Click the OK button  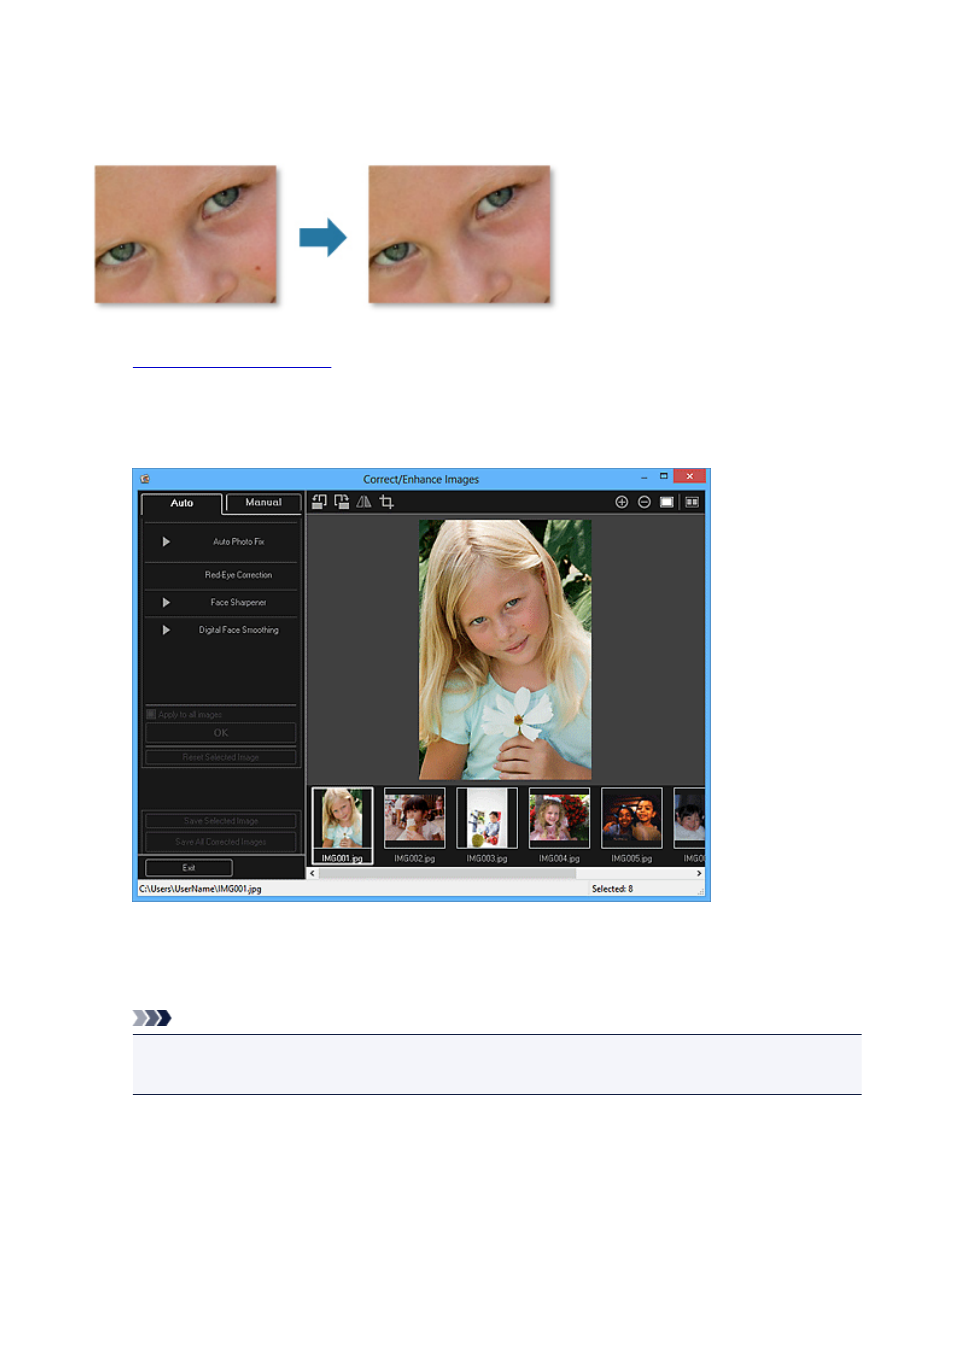pos(221,733)
